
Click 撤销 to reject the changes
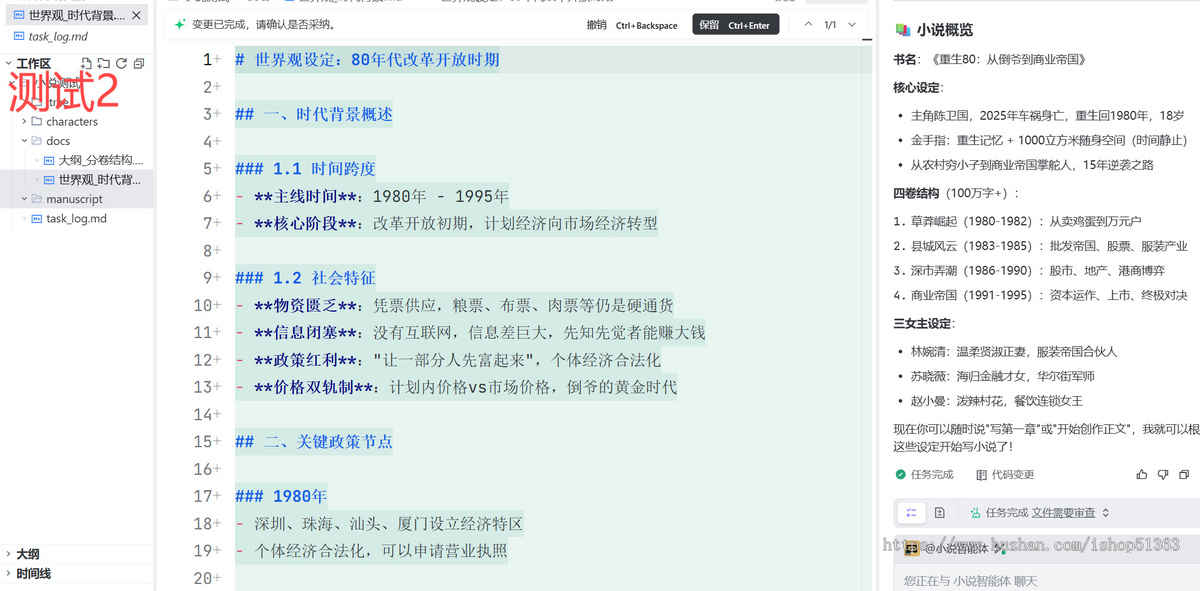tap(631, 25)
